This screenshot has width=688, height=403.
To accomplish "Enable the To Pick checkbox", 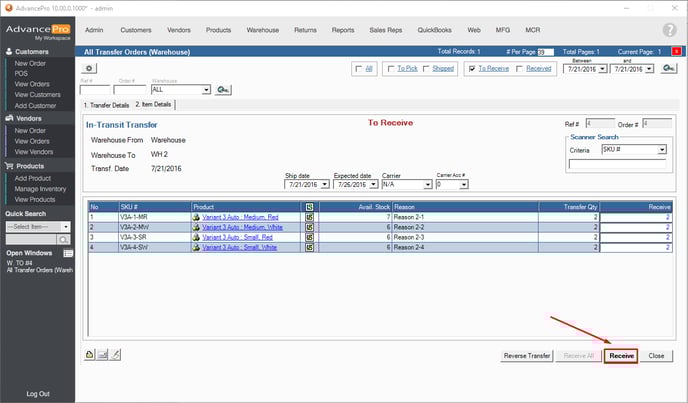I will 390,69.
